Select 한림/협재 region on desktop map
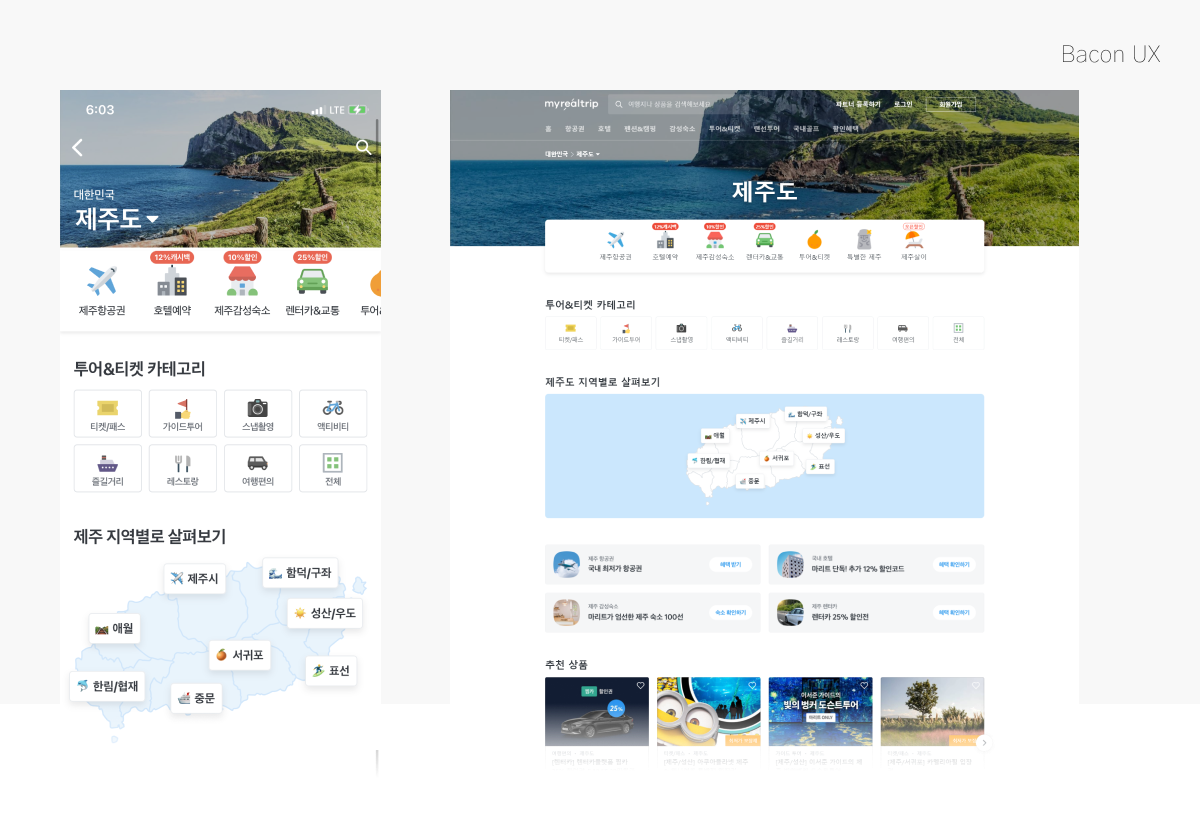 [708, 461]
